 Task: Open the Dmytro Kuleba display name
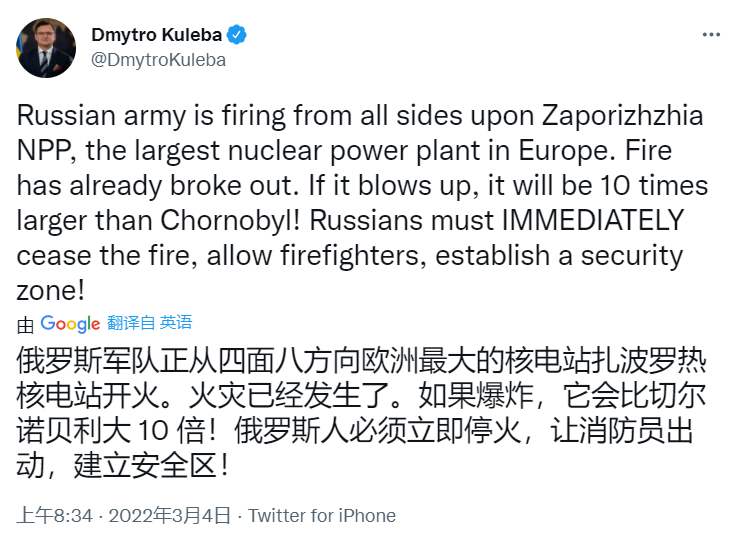tap(156, 35)
